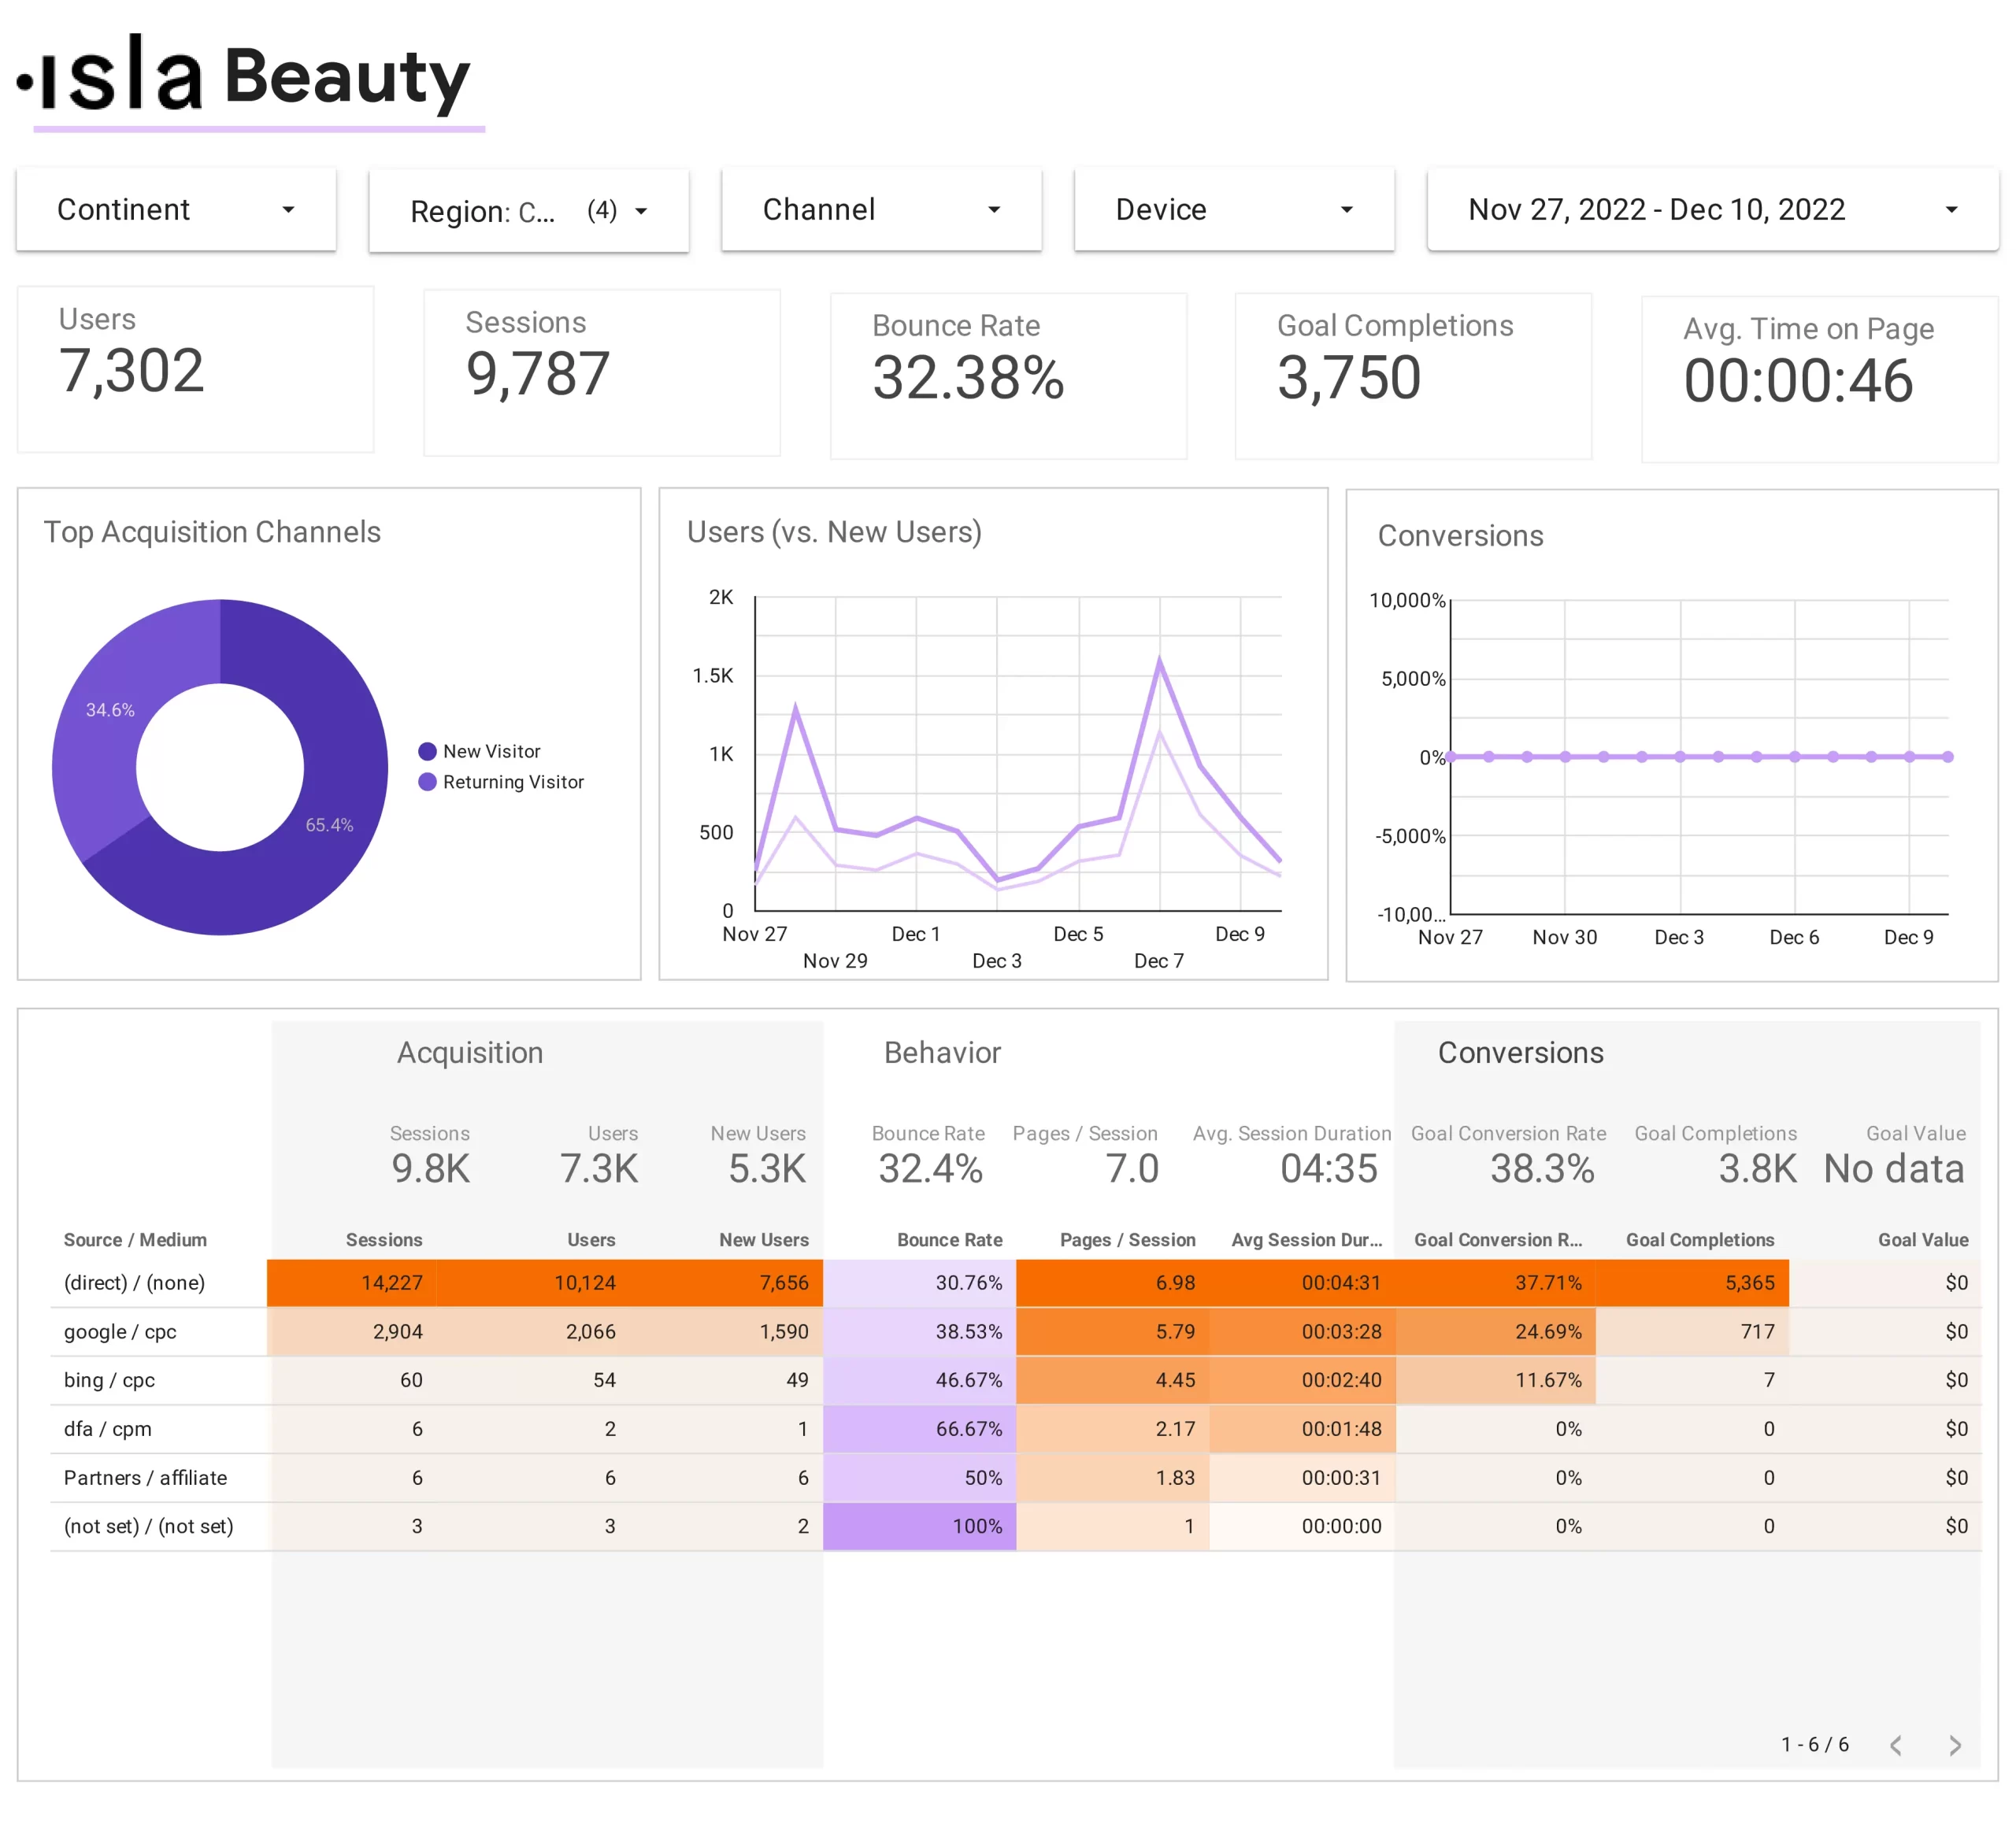Screen dimensions: 2016x1847
Task: Select the (not set) / (not set) row
Action: pos(1016,1526)
